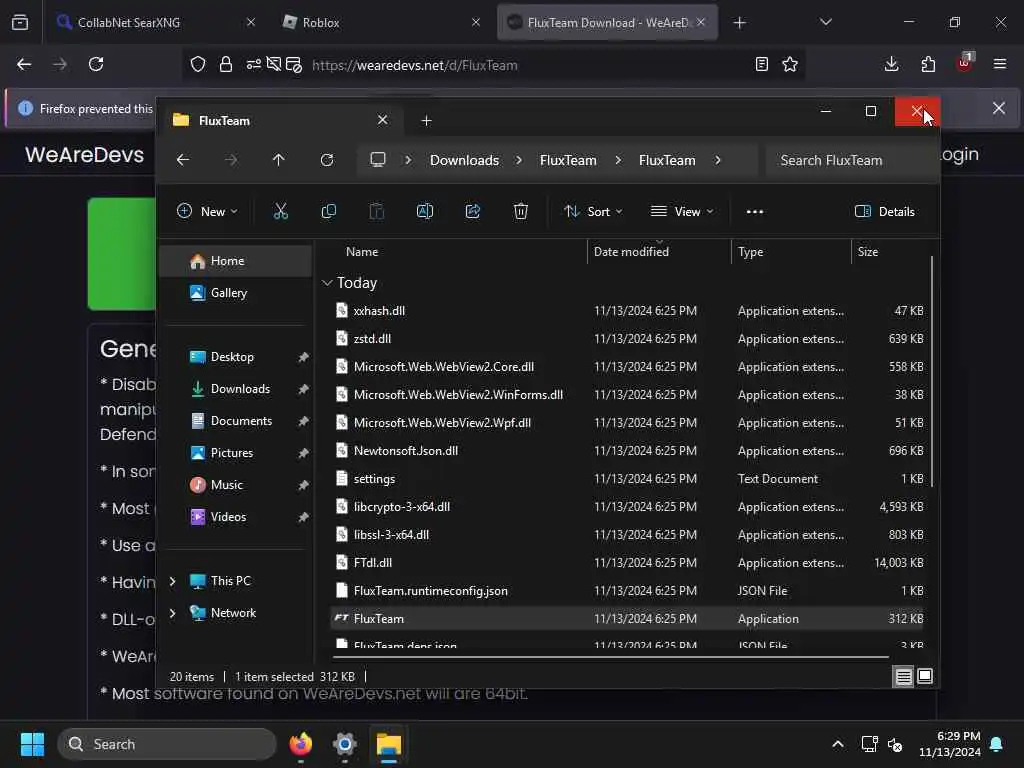Click the Rename icon in Explorer toolbar
The width and height of the screenshot is (1024, 768).
pos(424,211)
